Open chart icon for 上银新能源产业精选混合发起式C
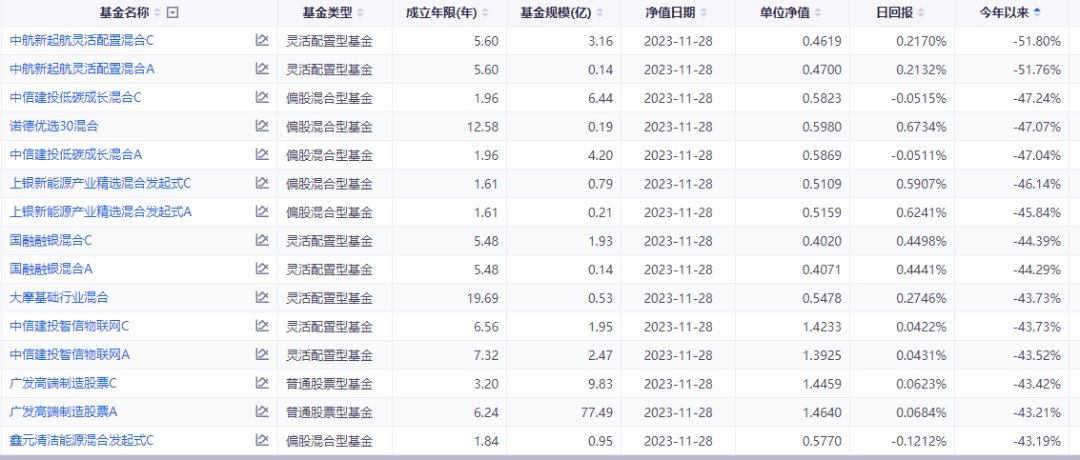The image size is (1080, 460). pyautogui.click(x=262, y=183)
